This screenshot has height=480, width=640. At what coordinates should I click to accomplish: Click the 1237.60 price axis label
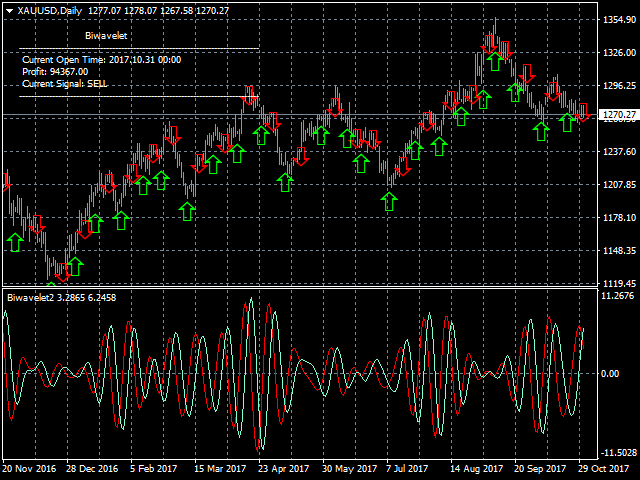619,152
